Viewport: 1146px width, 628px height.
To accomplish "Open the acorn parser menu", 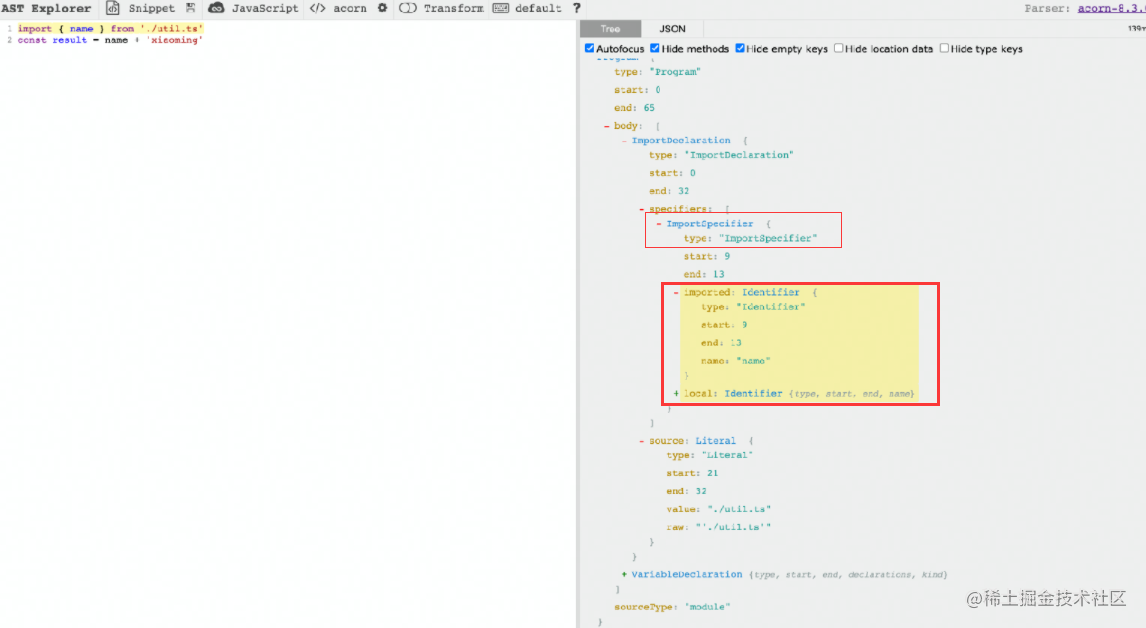I will coord(350,8).
